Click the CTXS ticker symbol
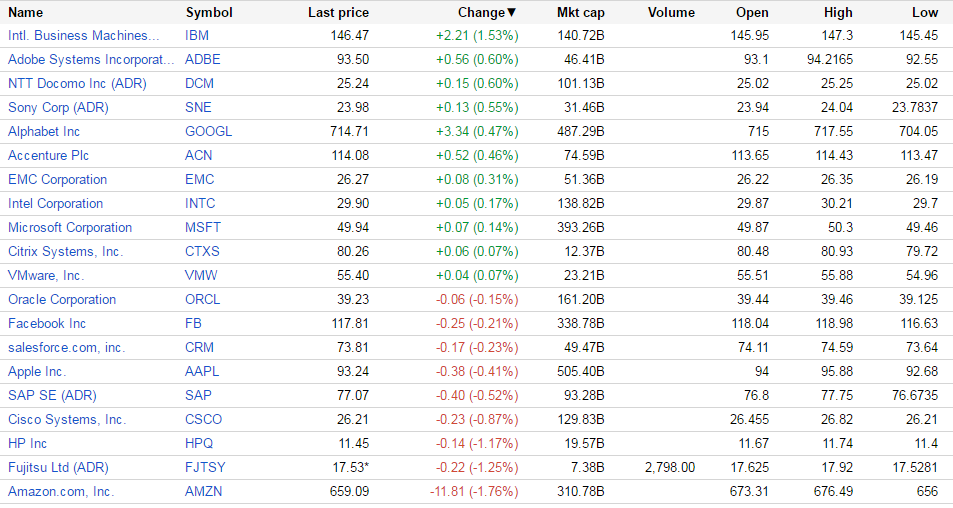 tap(203, 251)
